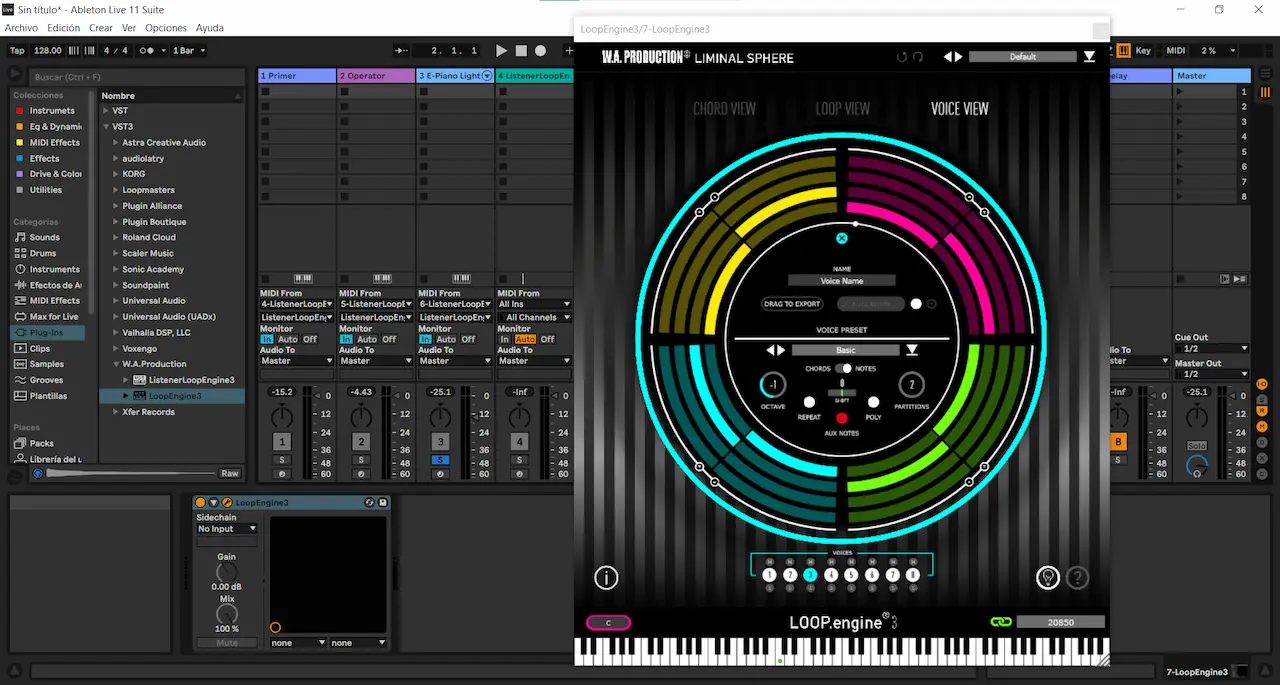
Task: Set track 4 Monitor to Off
Action: click(547, 339)
